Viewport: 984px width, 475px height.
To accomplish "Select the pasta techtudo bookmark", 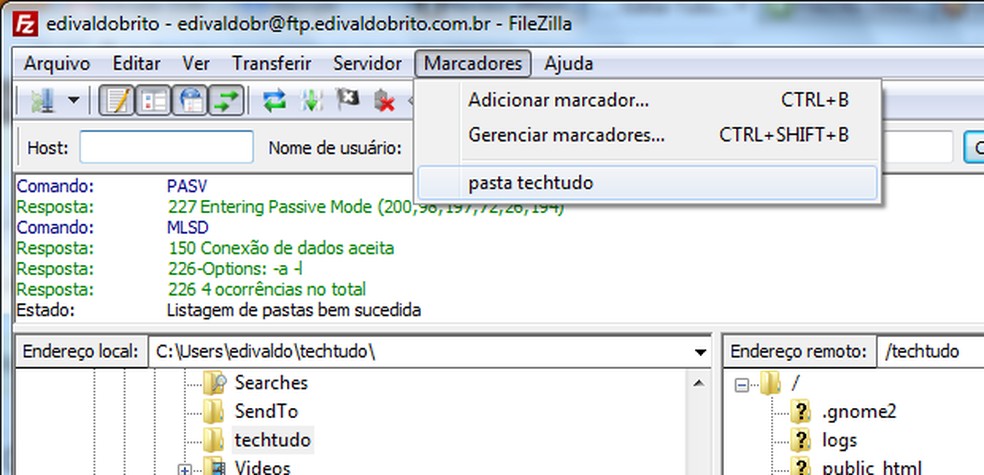I will click(648, 183).
